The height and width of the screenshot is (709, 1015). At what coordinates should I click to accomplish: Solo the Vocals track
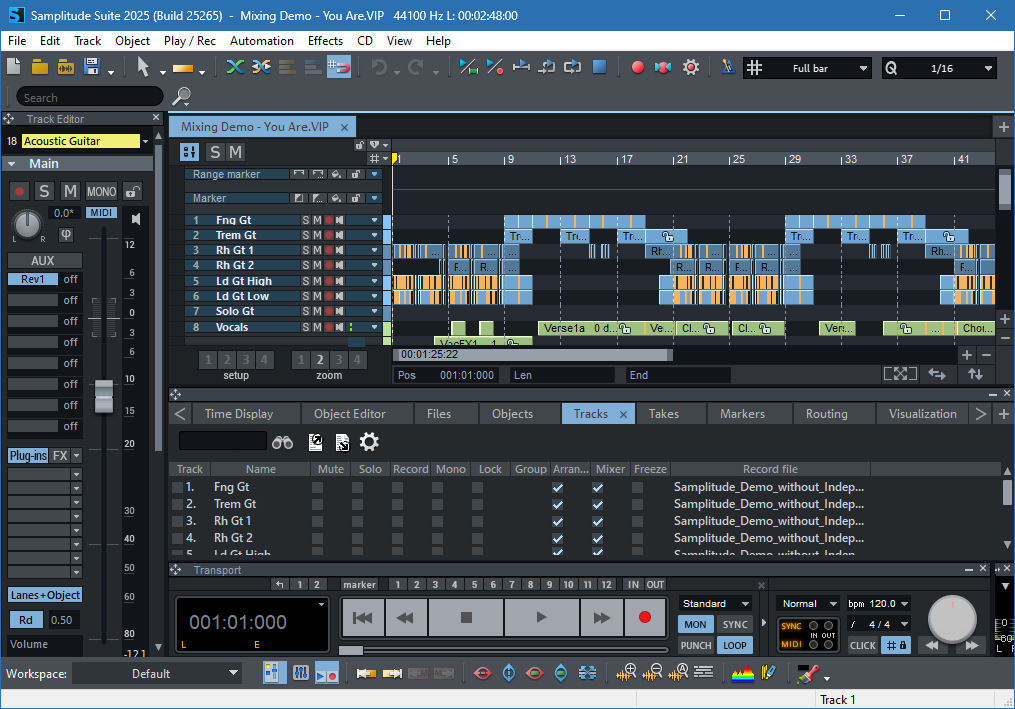tap(304, 327)
